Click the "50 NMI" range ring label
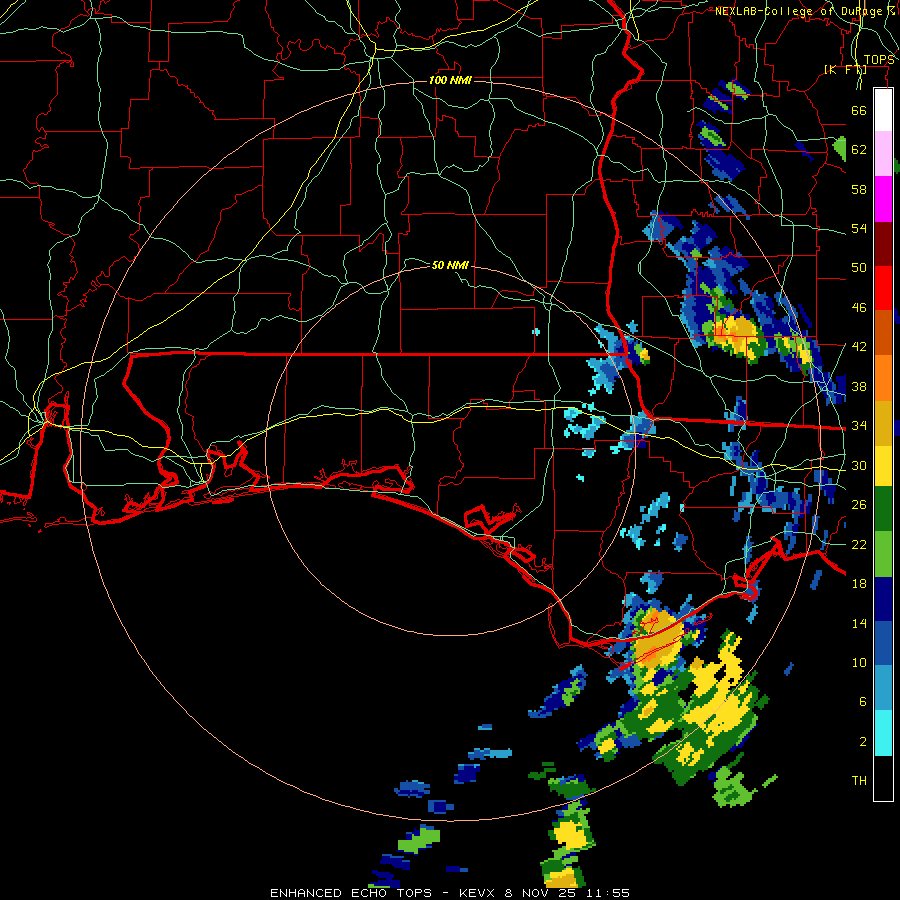 (450, 265)
